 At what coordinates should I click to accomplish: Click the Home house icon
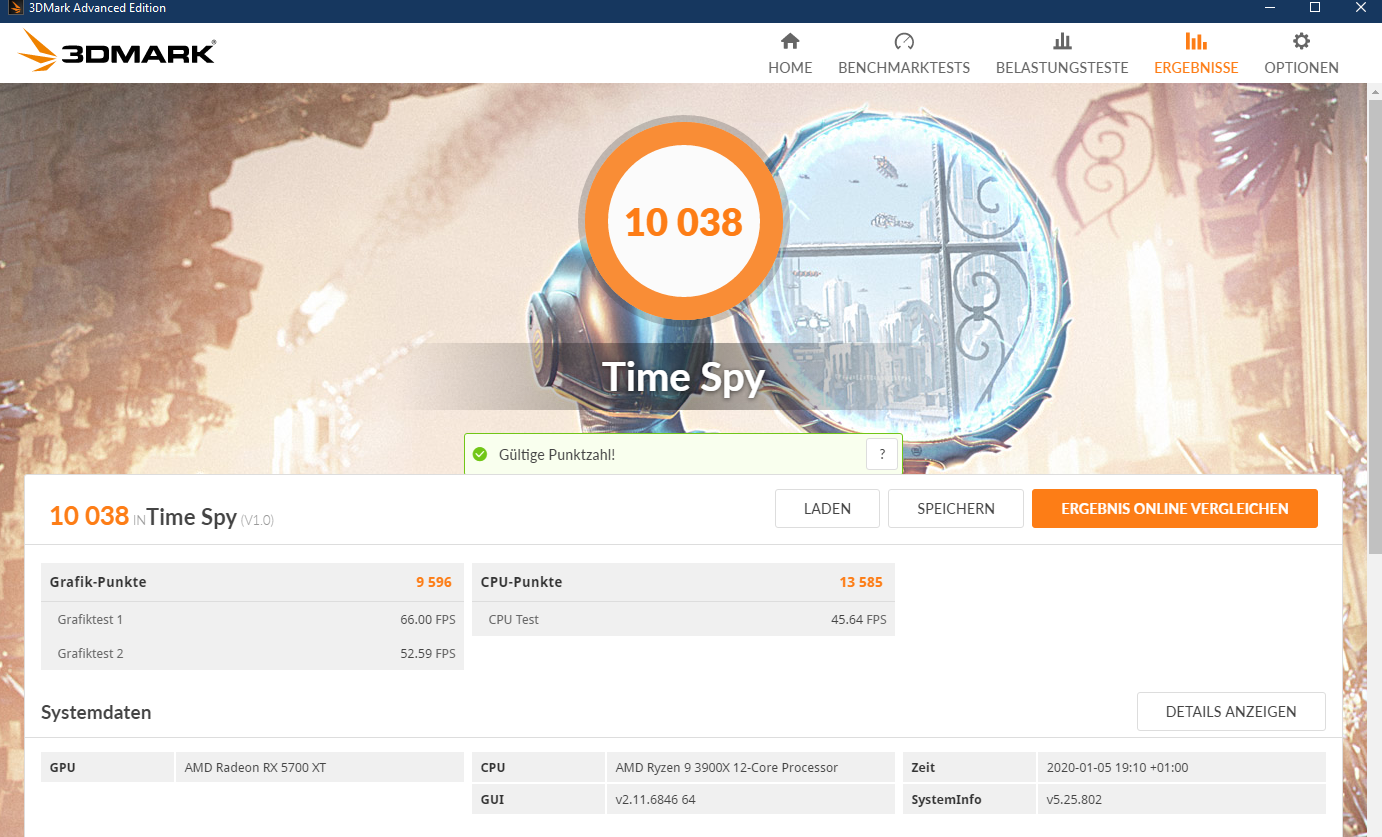pos(790,41)
